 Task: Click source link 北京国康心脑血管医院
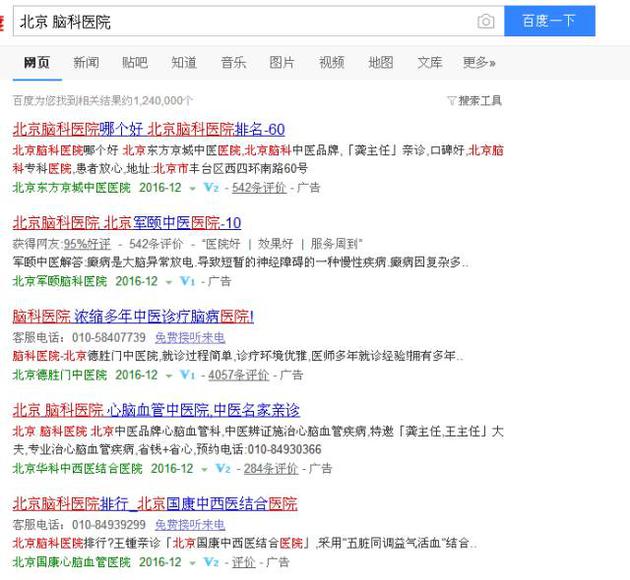pyautogui.click(x=72, y=562)
